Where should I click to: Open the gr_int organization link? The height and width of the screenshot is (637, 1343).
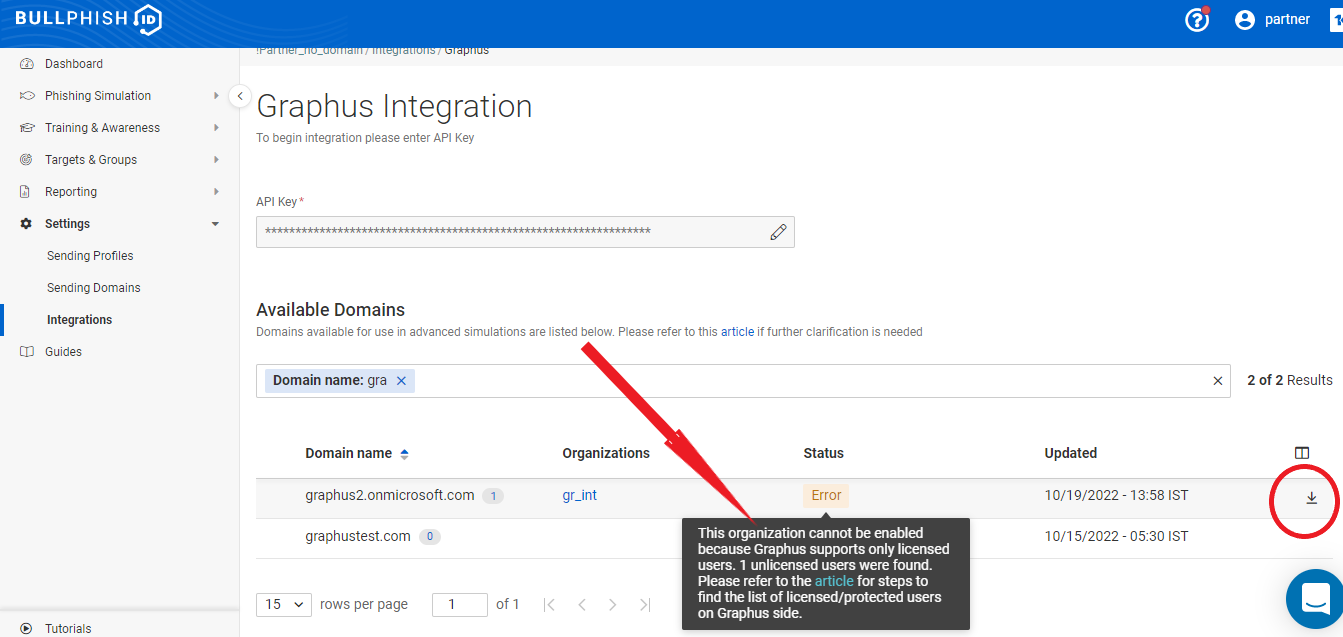[579, 495]
